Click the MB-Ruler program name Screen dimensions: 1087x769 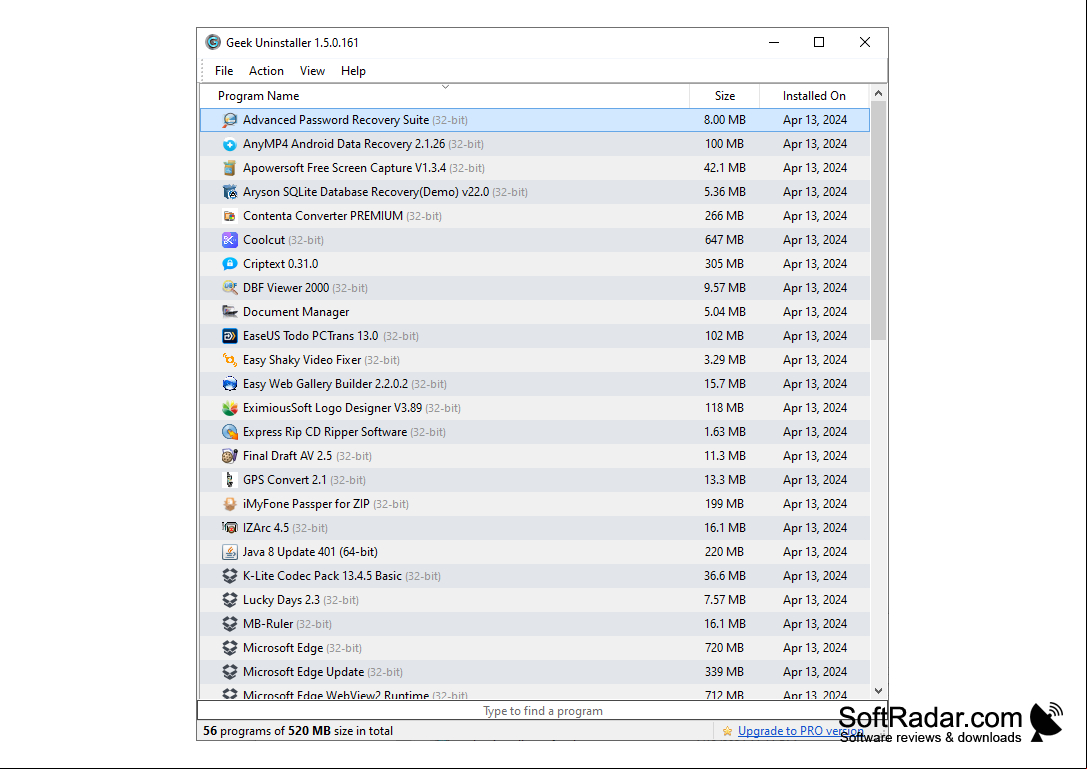[268, 624]
